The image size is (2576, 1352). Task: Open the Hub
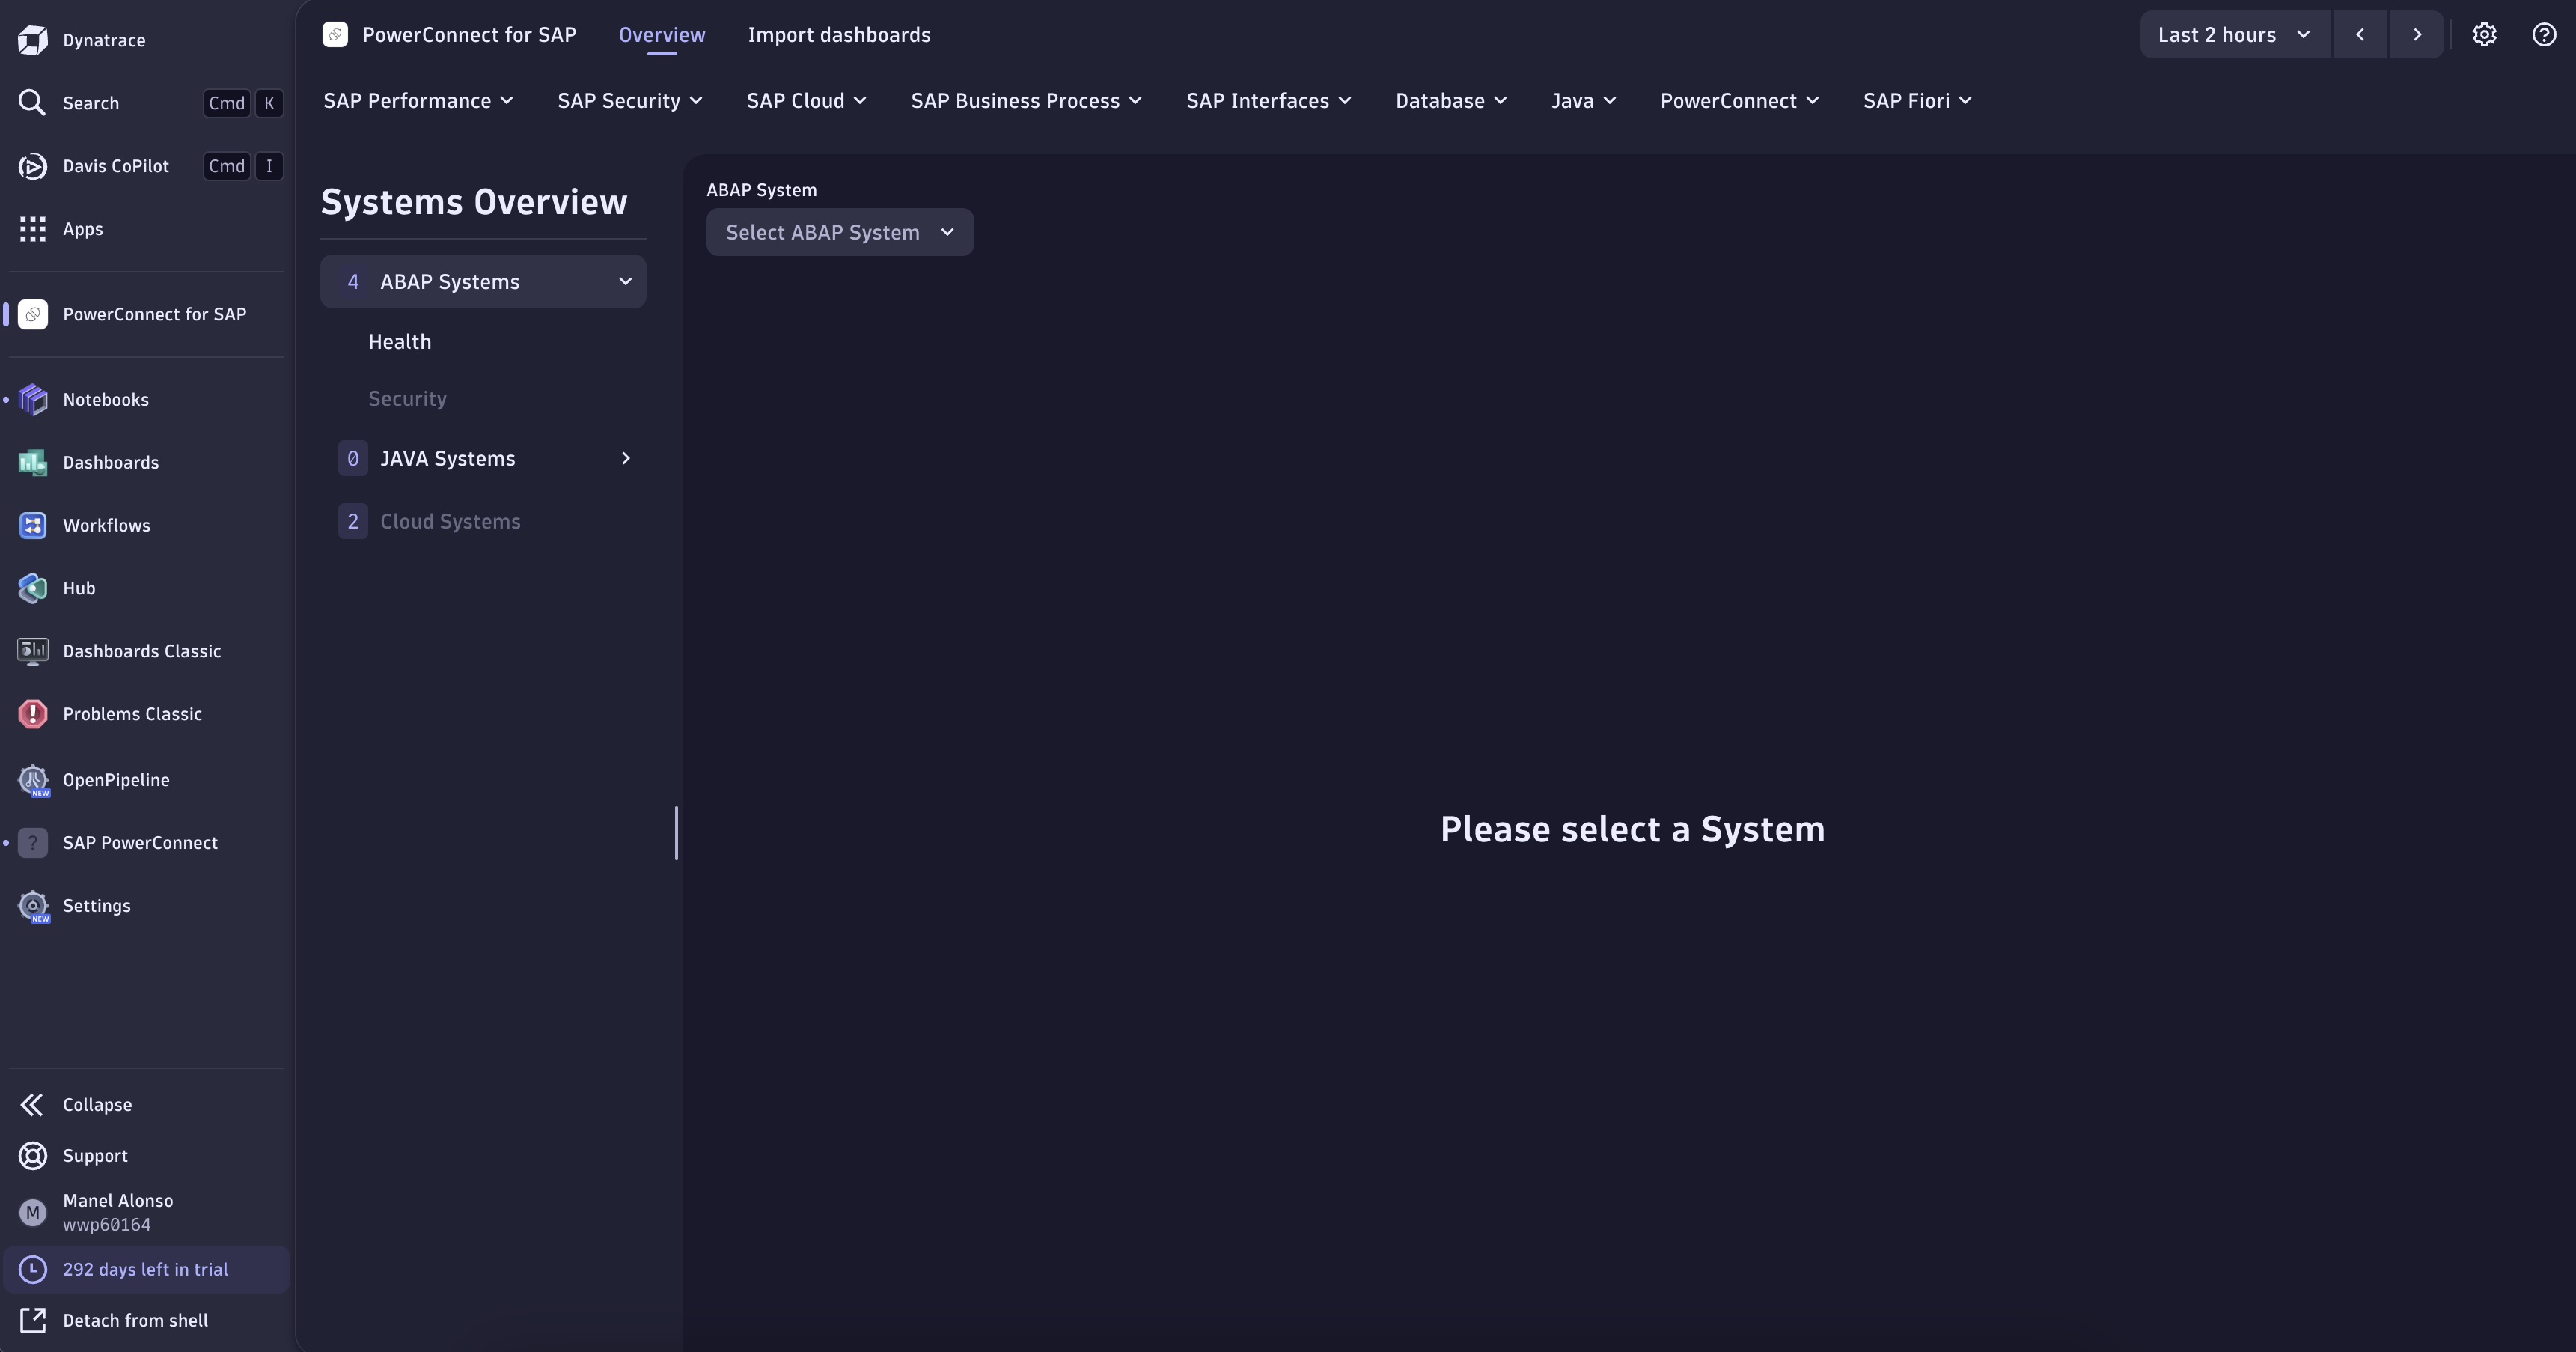(x=78, y=588)
